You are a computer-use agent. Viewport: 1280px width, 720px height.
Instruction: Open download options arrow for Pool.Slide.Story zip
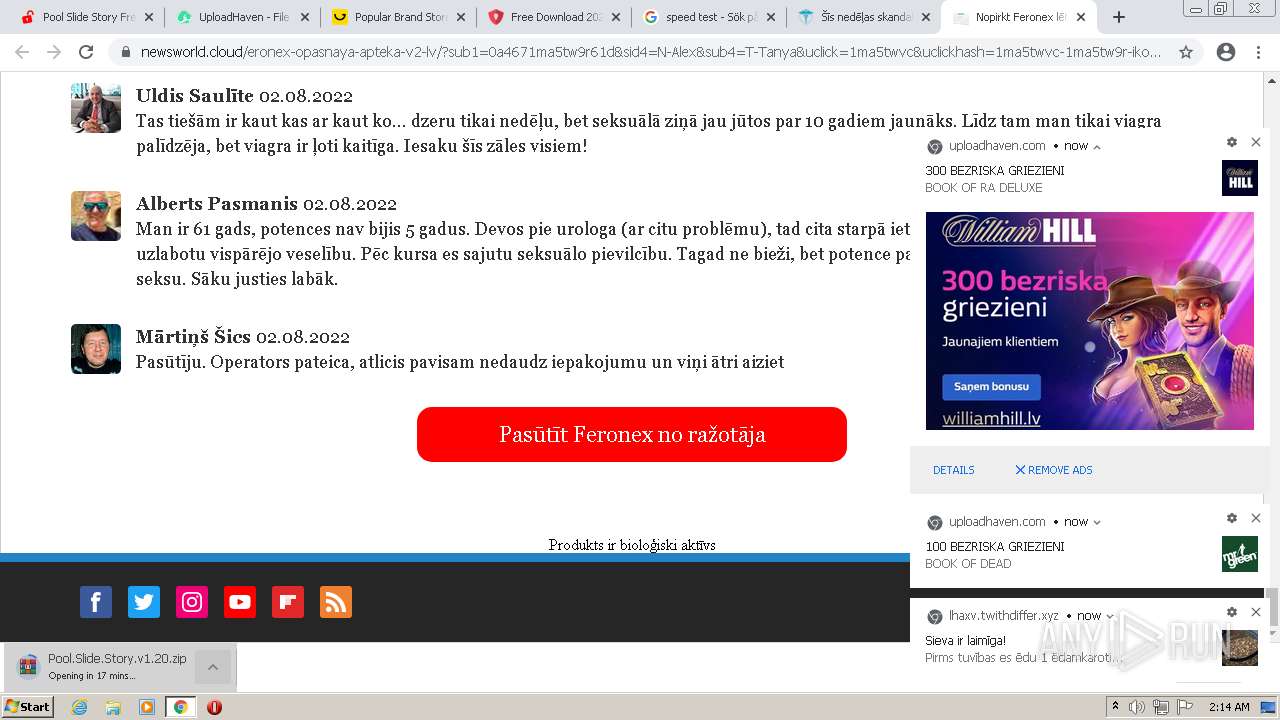(213, 667)
